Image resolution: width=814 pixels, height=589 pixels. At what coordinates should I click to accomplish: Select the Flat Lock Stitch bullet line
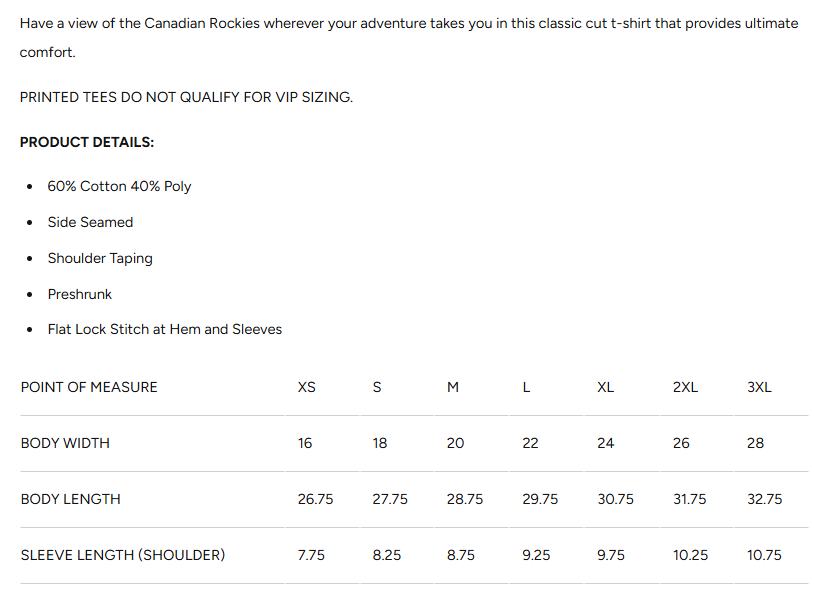pyautogui.click(x=165, y=329)
